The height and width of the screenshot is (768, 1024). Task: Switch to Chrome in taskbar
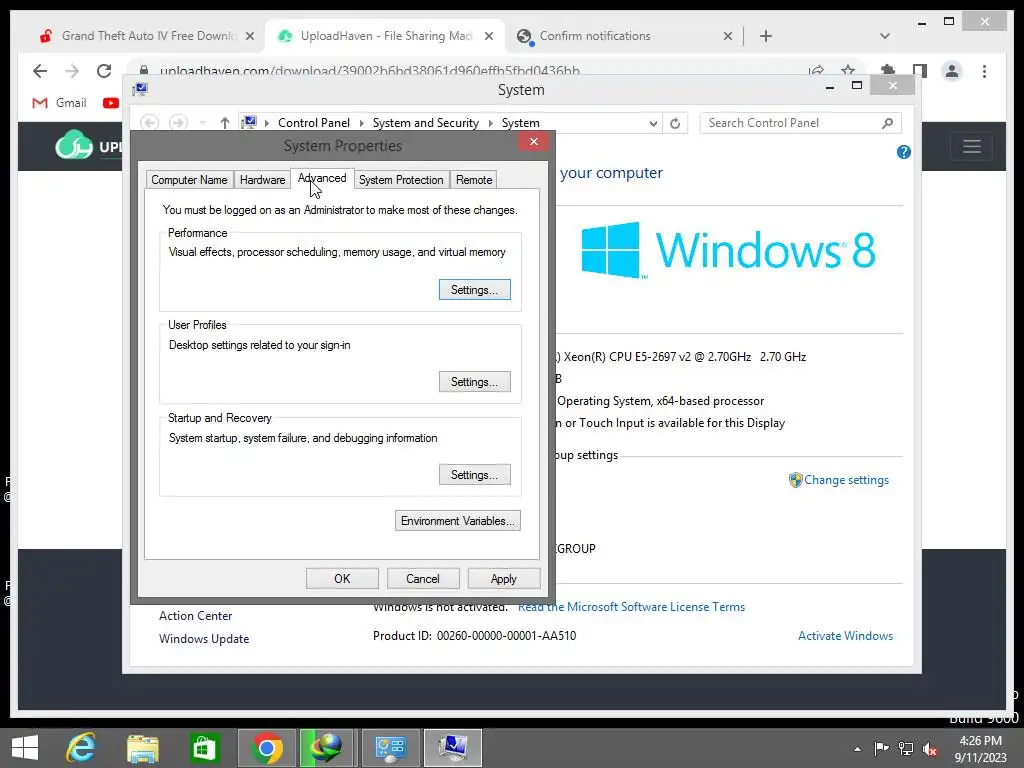pyautogui.click(x=266, y=748)
